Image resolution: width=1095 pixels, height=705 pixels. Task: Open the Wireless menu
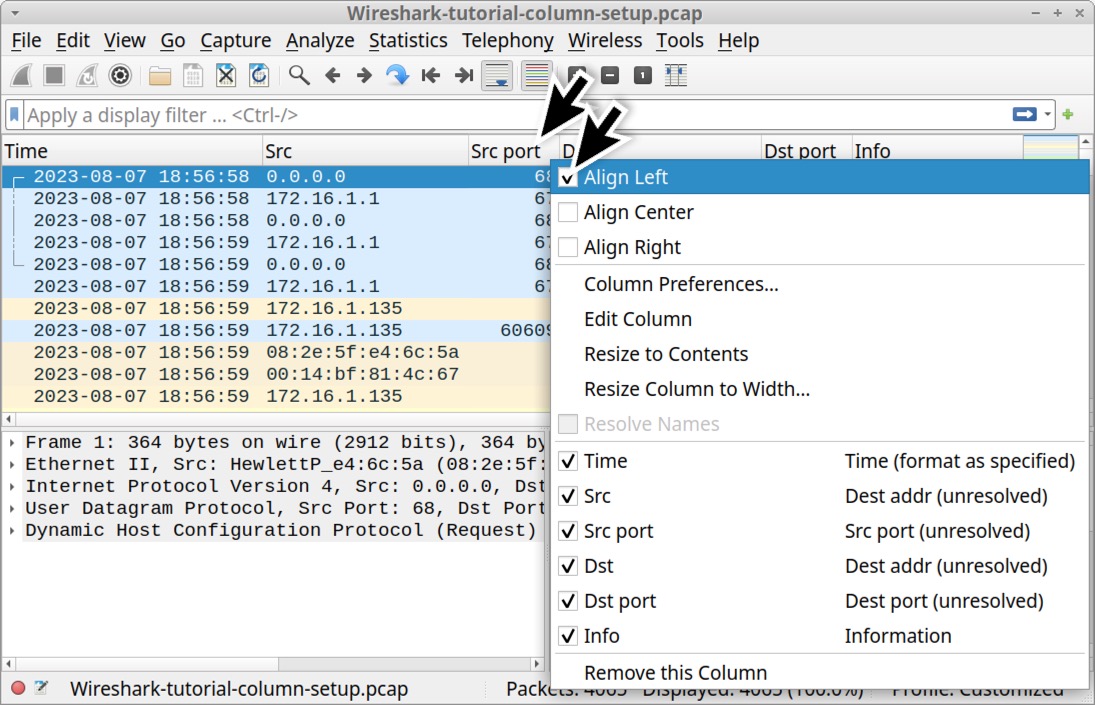click(605, 40)
